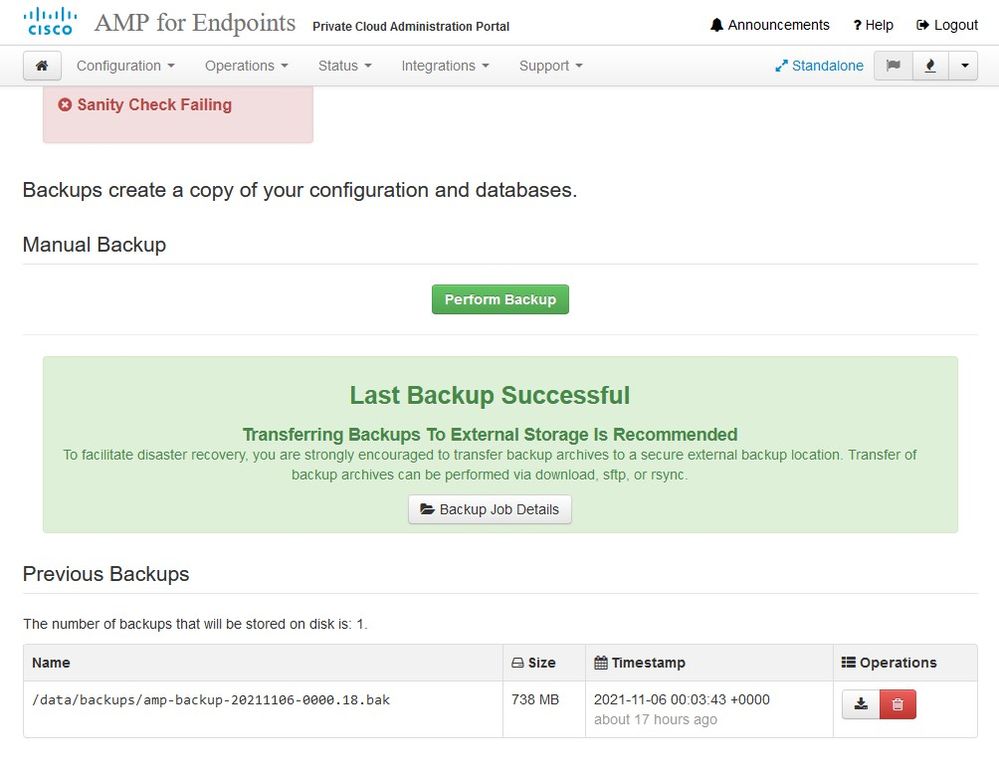The image size is (999, 761).
Task: Click the home icon
Action: (x=41, y=65)
